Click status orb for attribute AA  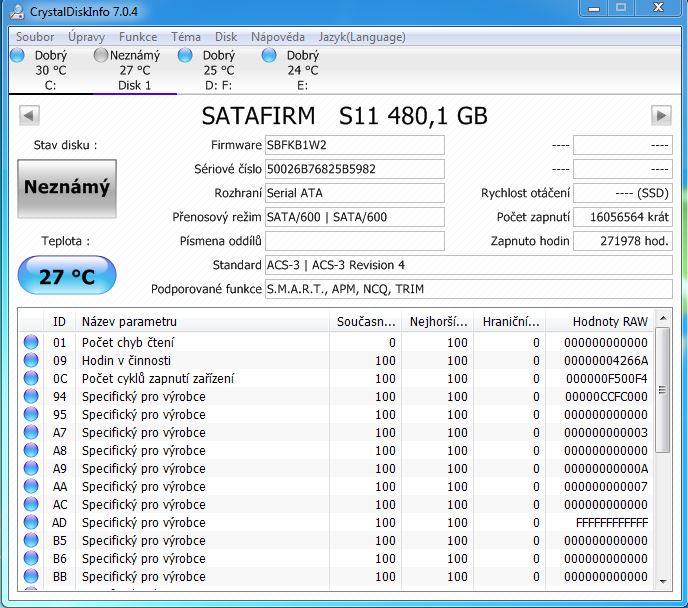click(31, 486)
